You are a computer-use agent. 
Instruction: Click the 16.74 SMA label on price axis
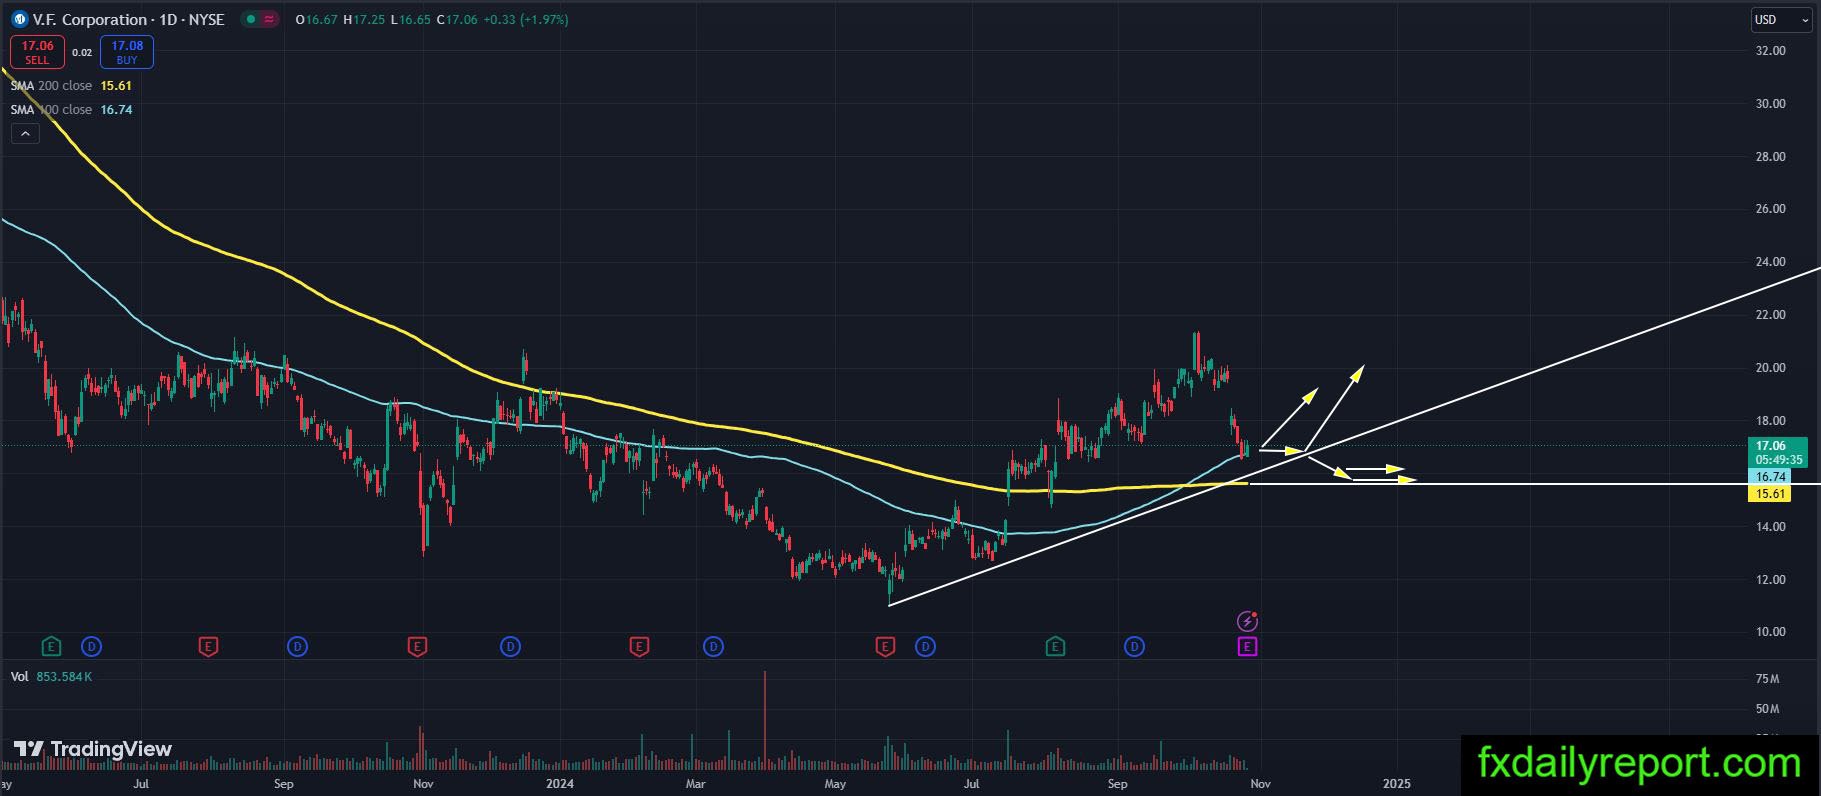click(x=1768, y=477)
